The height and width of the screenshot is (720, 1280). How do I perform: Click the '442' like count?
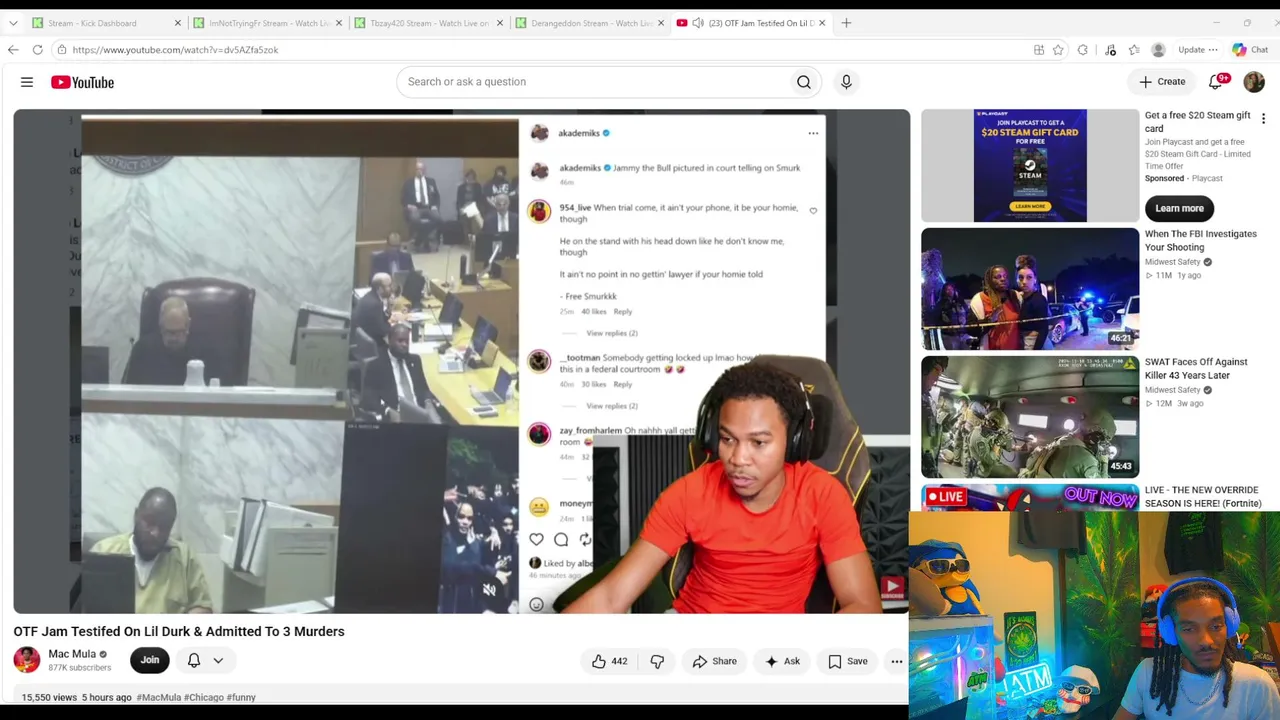click(620, 661)
